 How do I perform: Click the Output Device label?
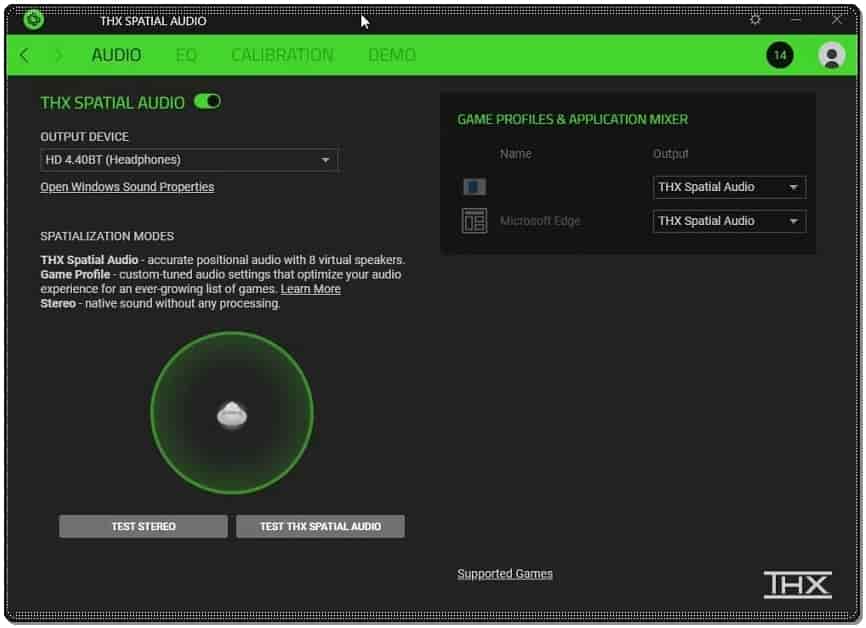coord(85,136)
